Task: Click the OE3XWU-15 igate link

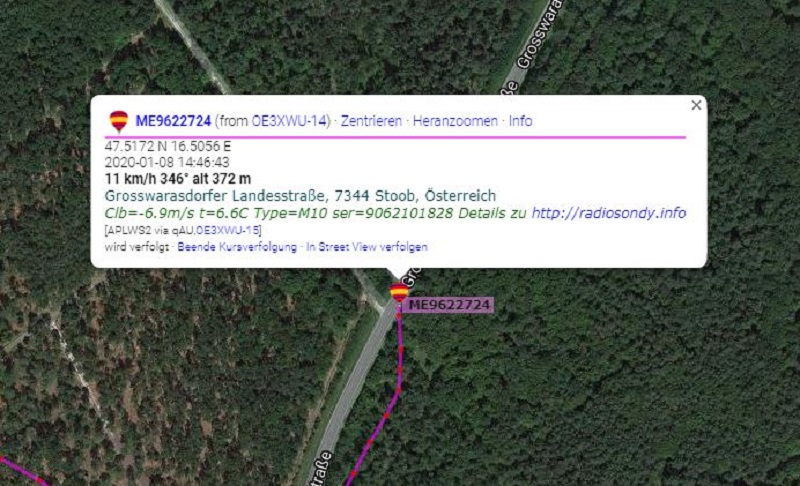Action: [228, 230]
